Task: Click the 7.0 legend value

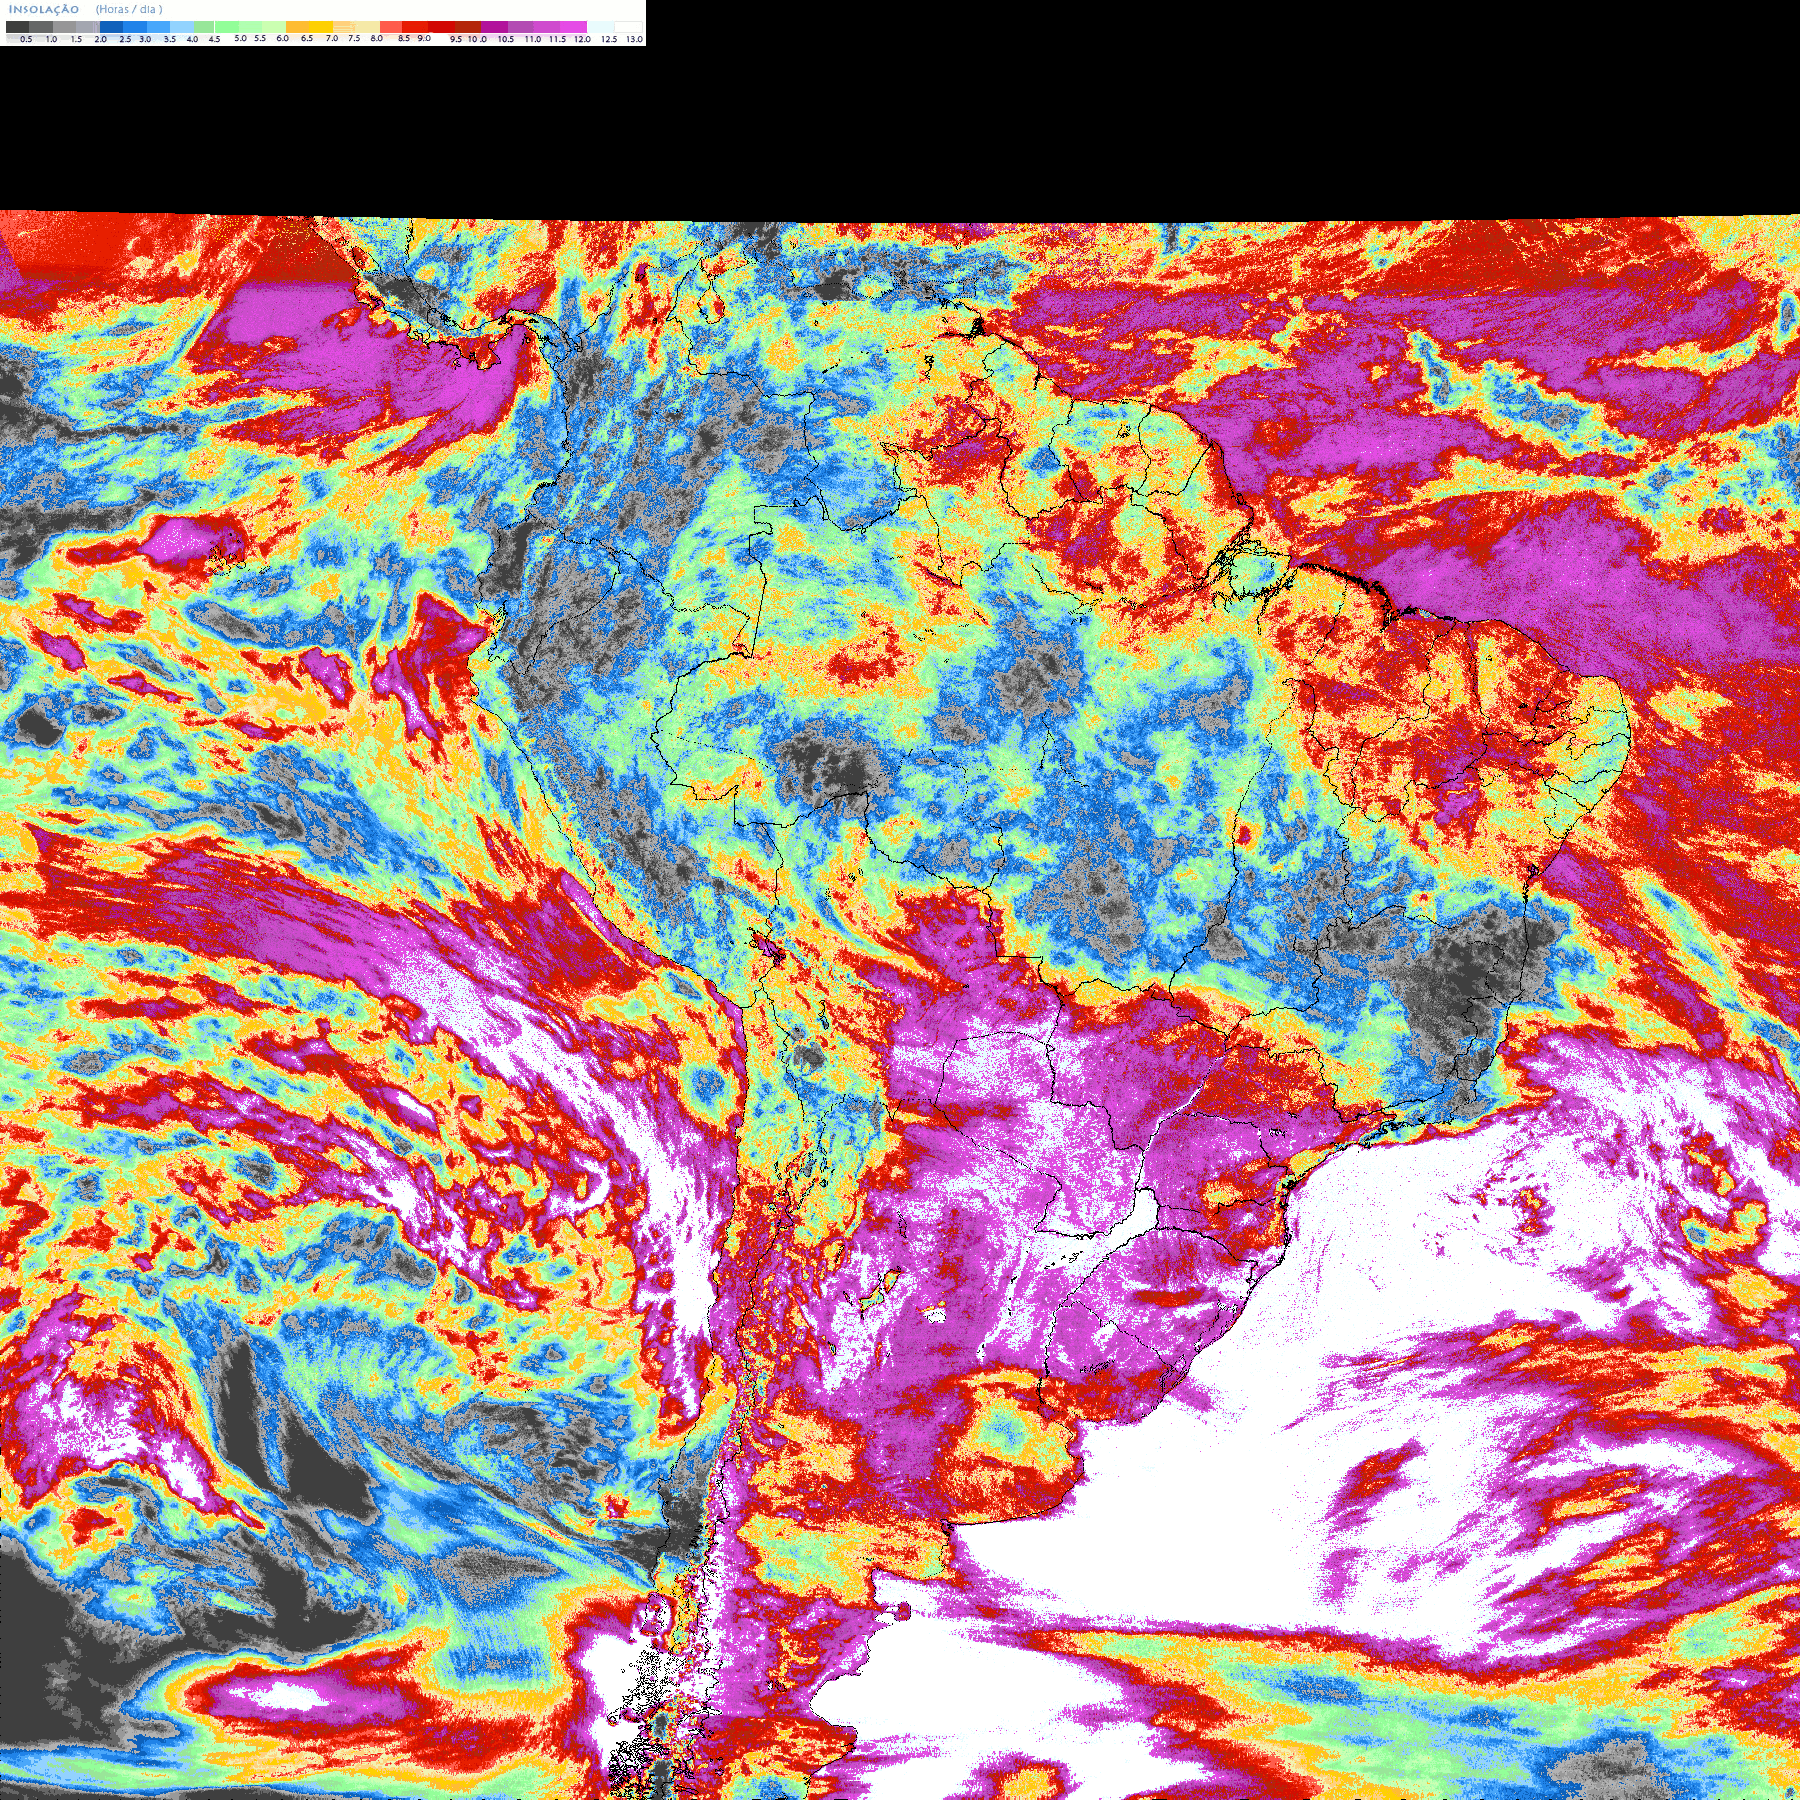Action: tap(332, 38)
